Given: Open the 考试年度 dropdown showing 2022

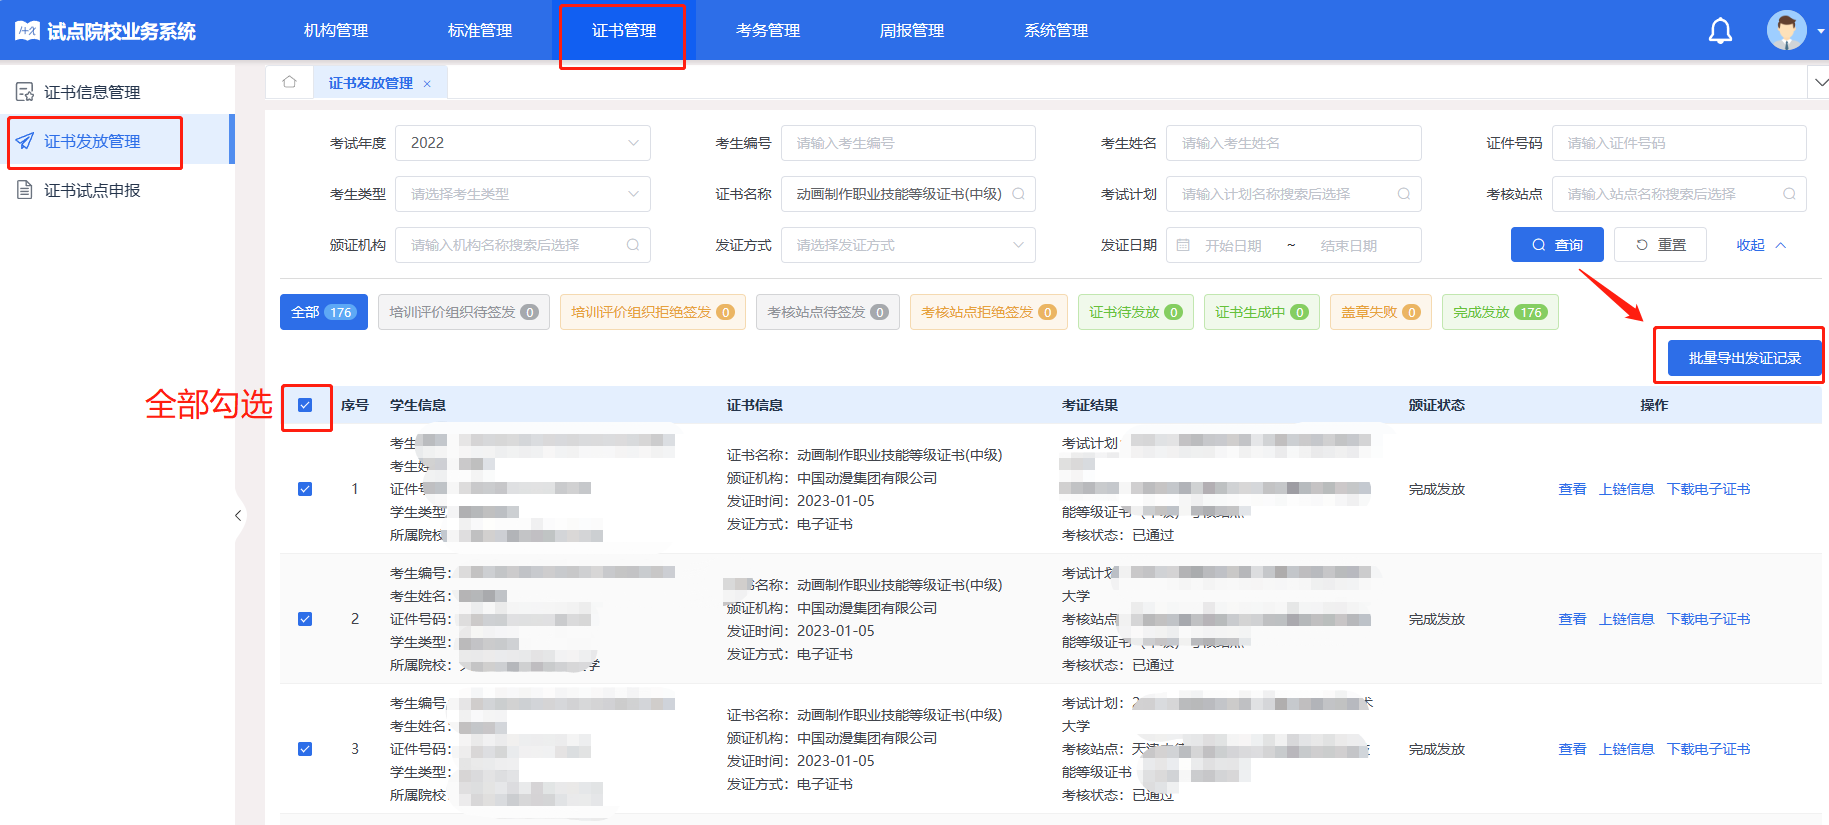Looking at the screenshot, I should [523, 143].
